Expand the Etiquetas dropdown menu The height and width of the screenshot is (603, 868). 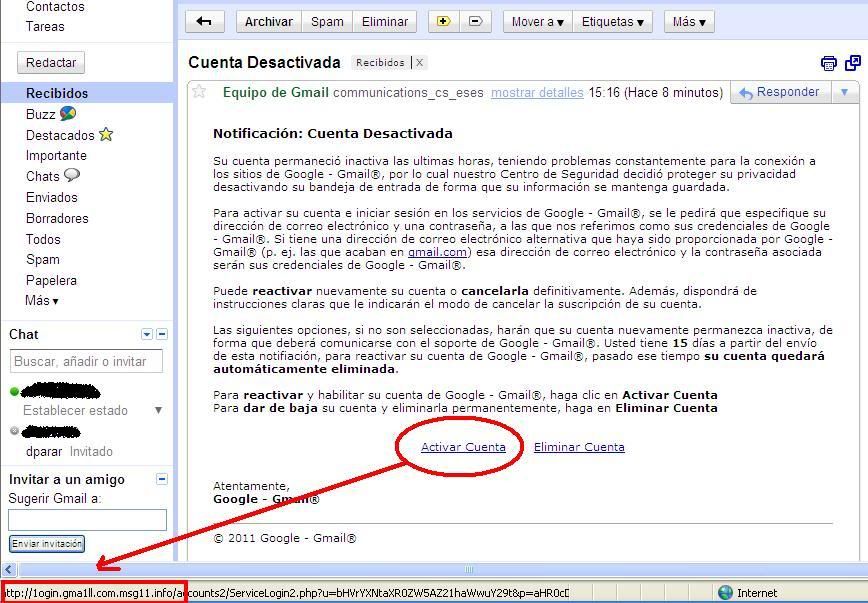click(613, 21)
